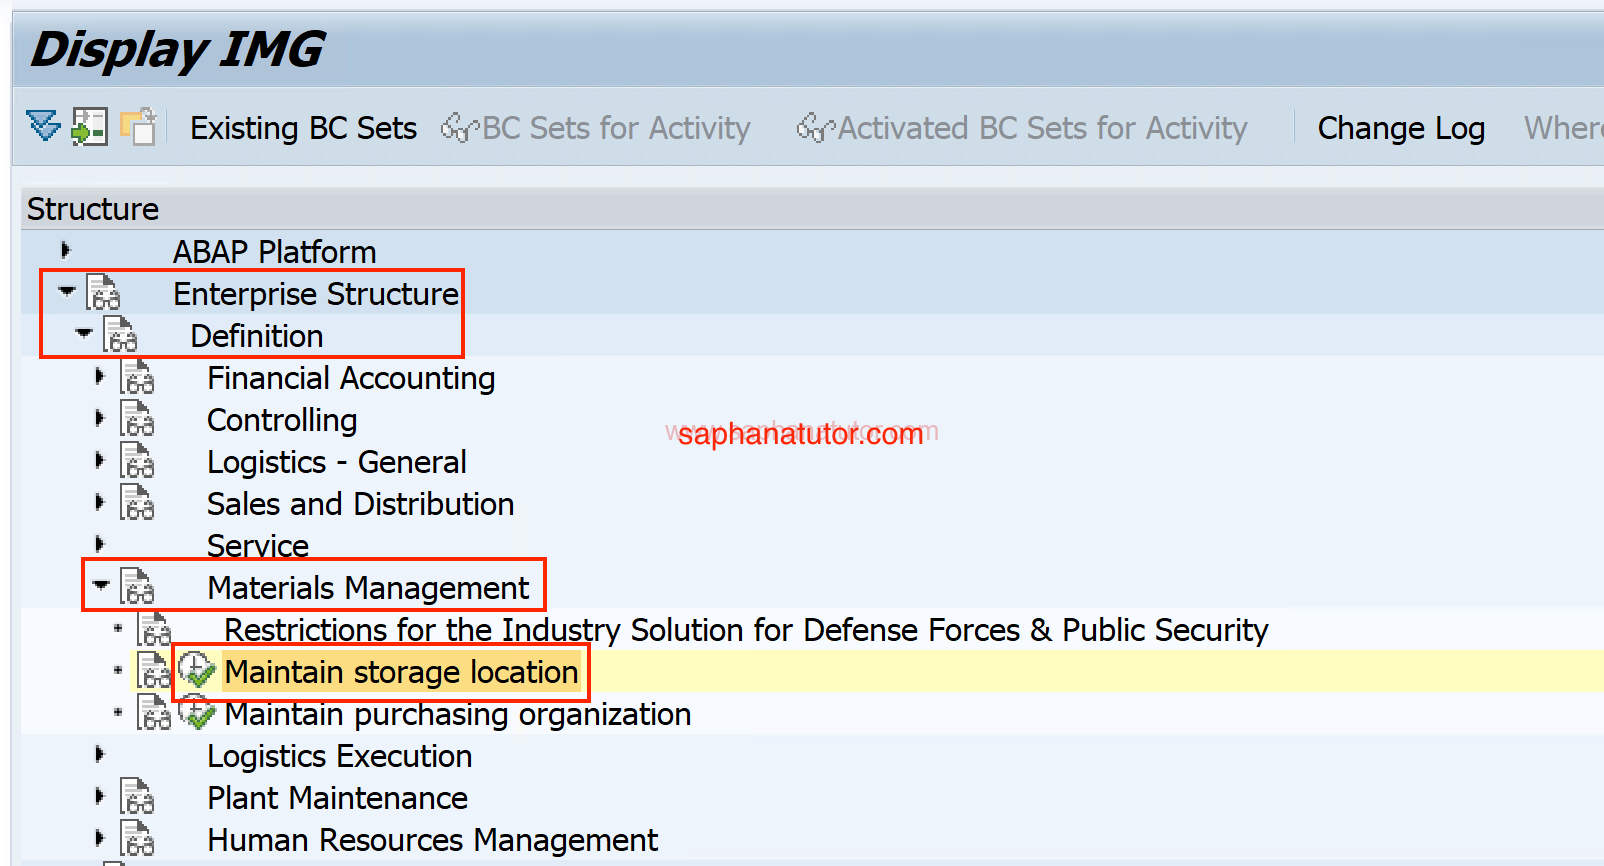Expand the Sales and Distribution node
Viewport: 1604px width, 866px height.
point(99,502)
